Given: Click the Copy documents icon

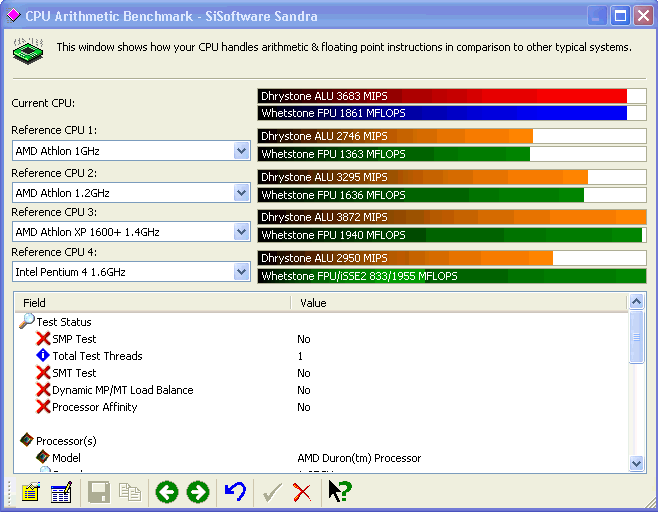Looking at the screenshot, I should point(130,492).
